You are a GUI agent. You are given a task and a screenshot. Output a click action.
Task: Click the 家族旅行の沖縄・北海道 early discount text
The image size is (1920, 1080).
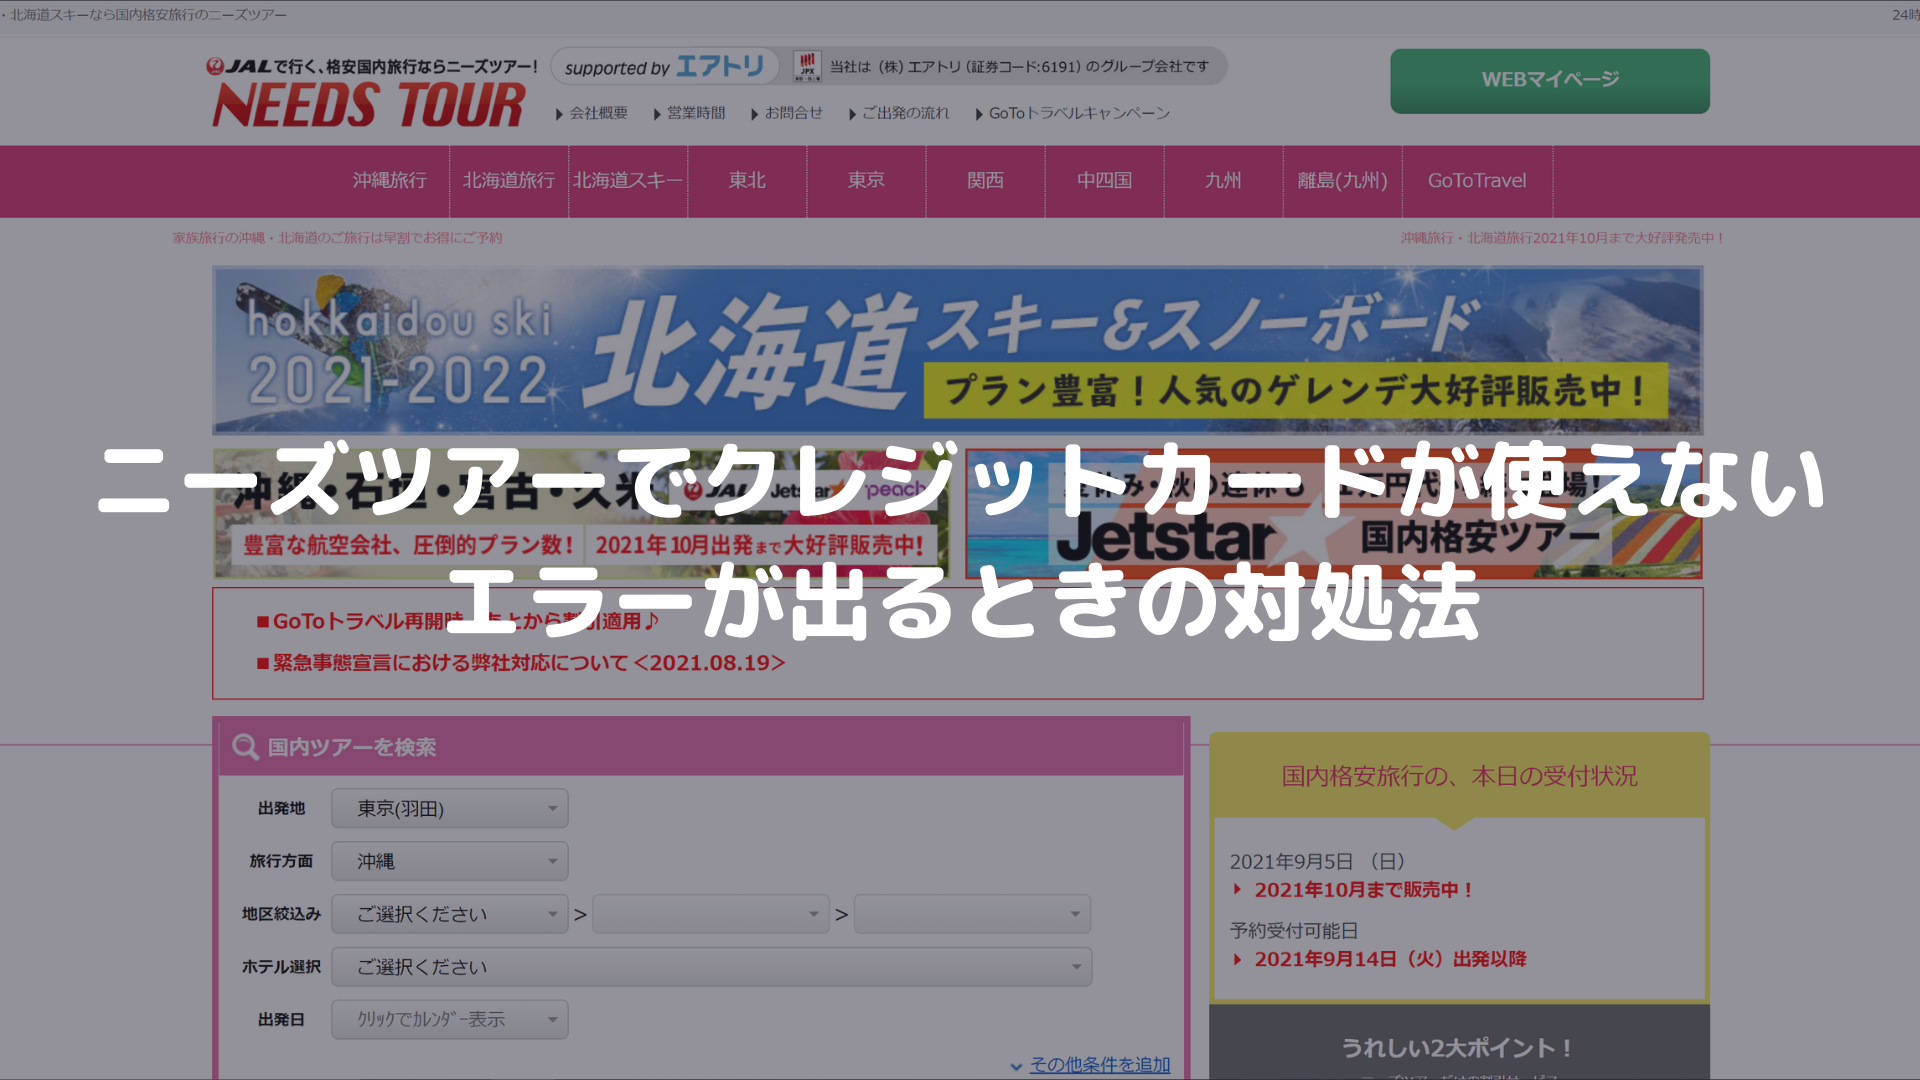(x=337, y=238)
